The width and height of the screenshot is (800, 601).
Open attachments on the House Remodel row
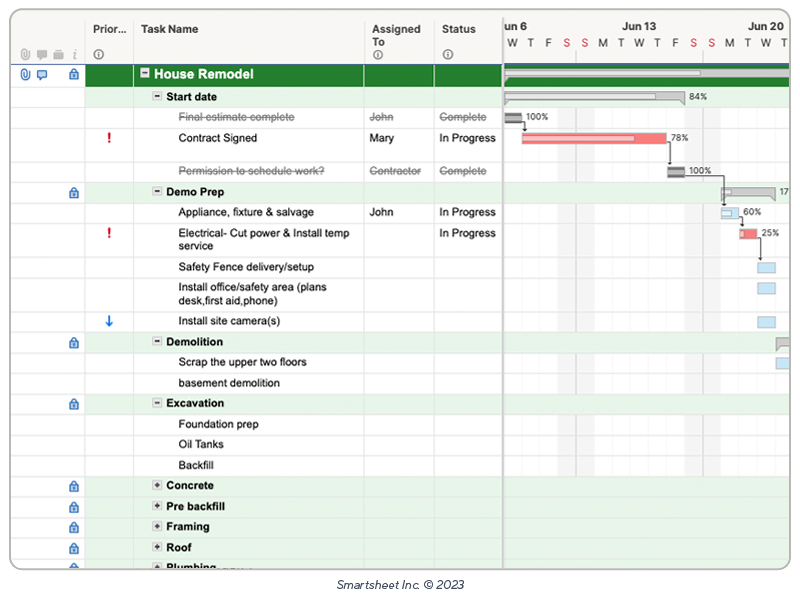coord(24,74)
